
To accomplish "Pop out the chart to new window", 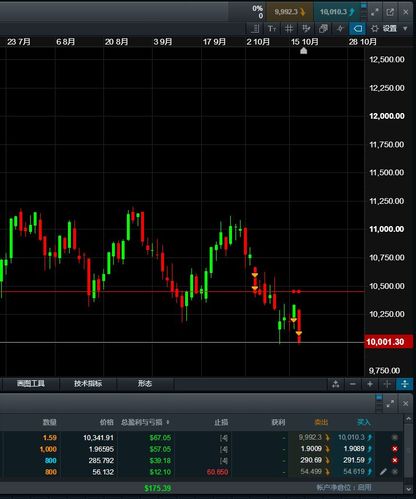I will coord(390,12).
